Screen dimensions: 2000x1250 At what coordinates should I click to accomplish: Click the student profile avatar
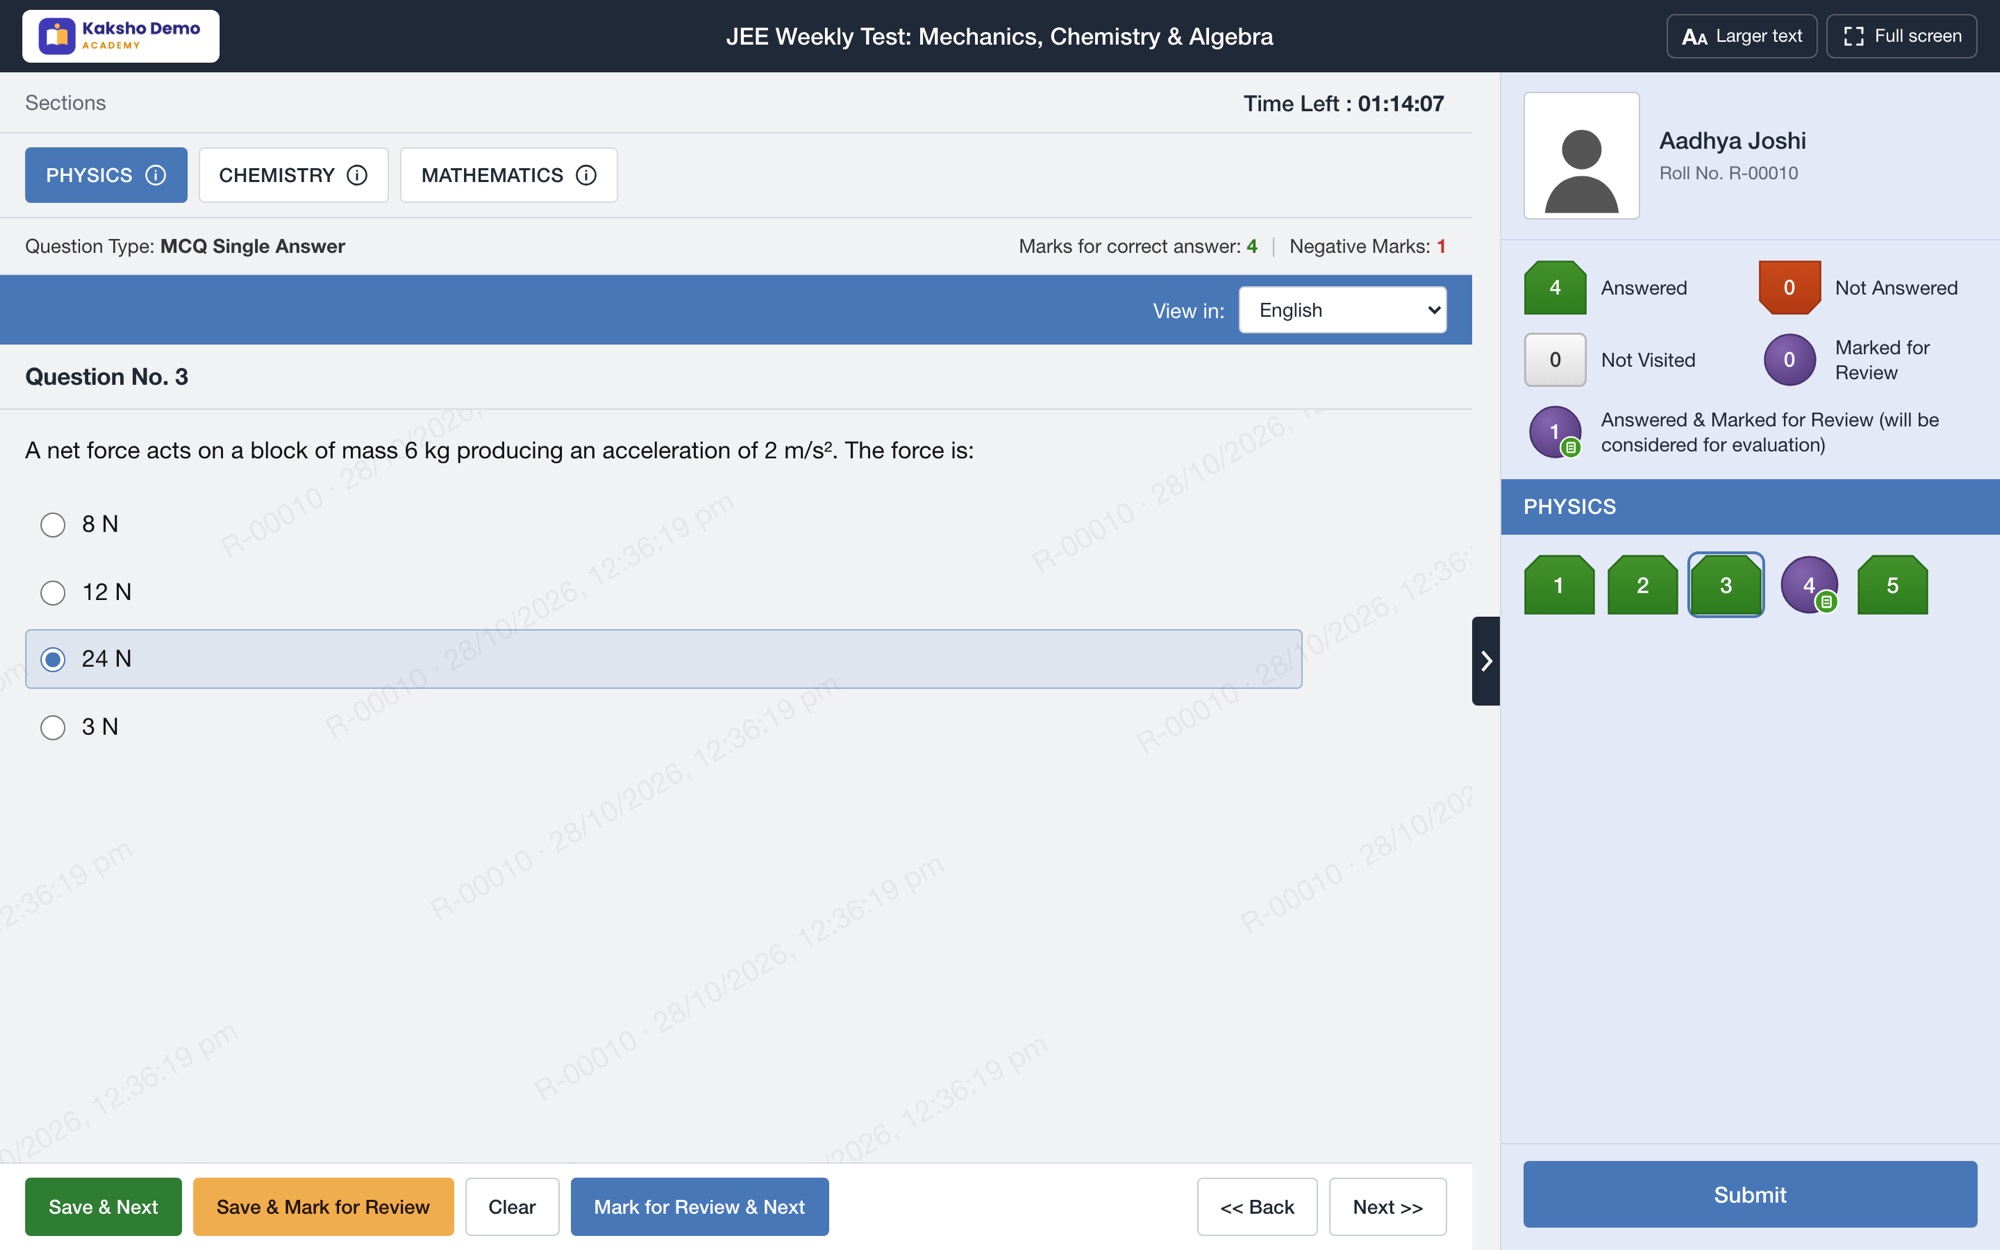point(1581,156)
